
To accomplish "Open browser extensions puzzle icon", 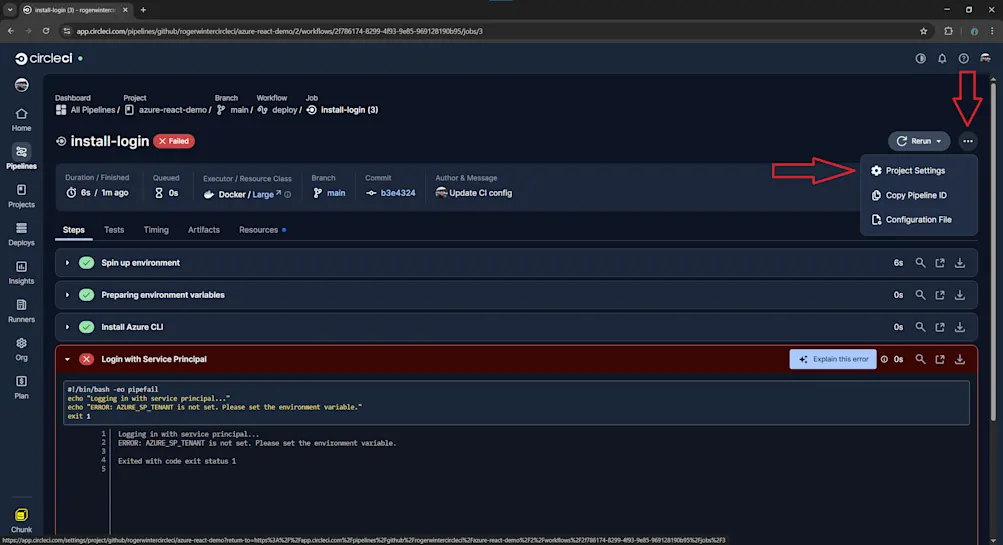I will coord(948,31).
